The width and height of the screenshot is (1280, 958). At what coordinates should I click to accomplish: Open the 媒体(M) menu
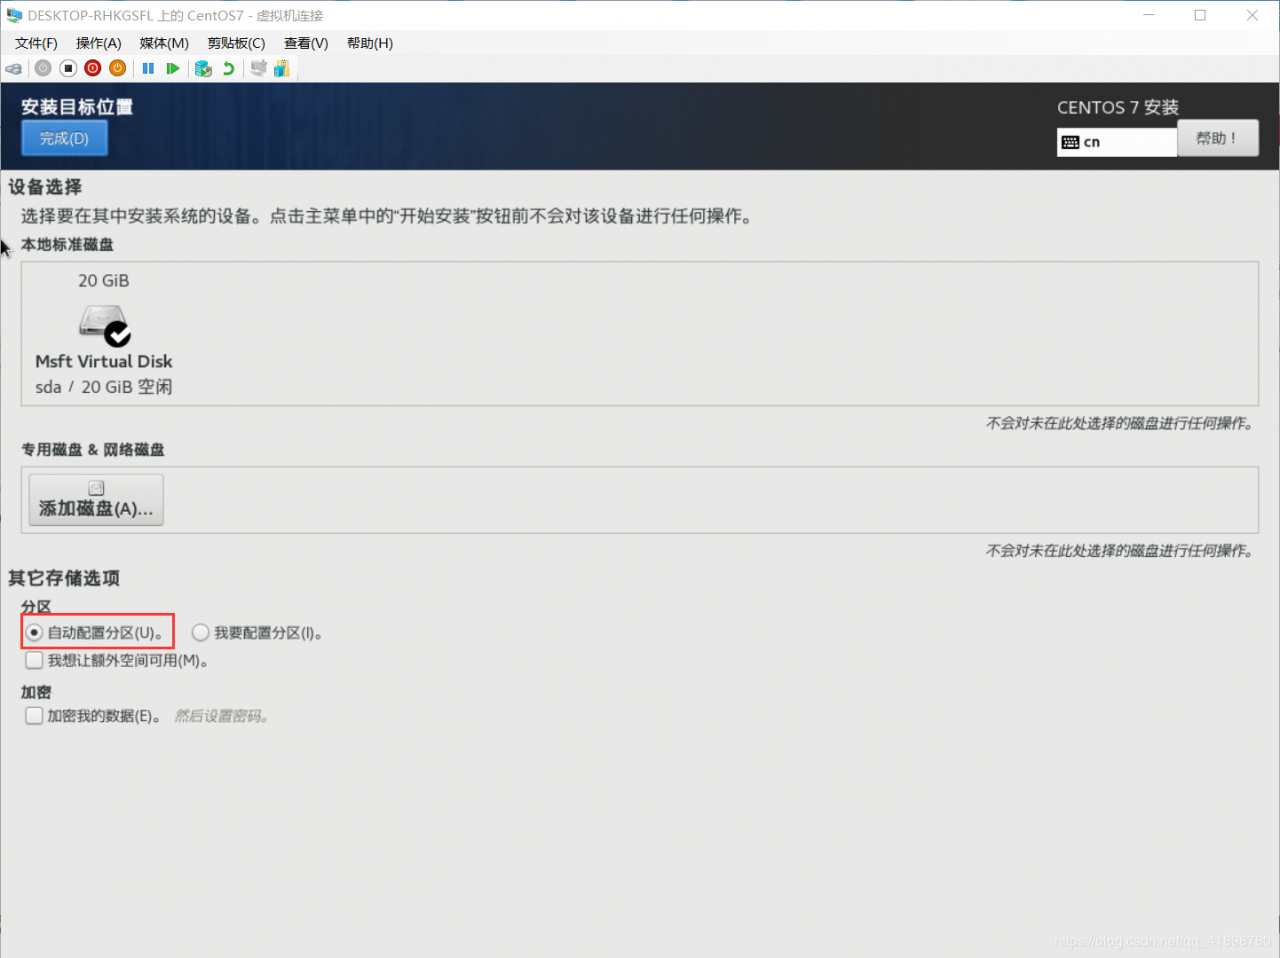pyautogui.click(x=164, y=43)
